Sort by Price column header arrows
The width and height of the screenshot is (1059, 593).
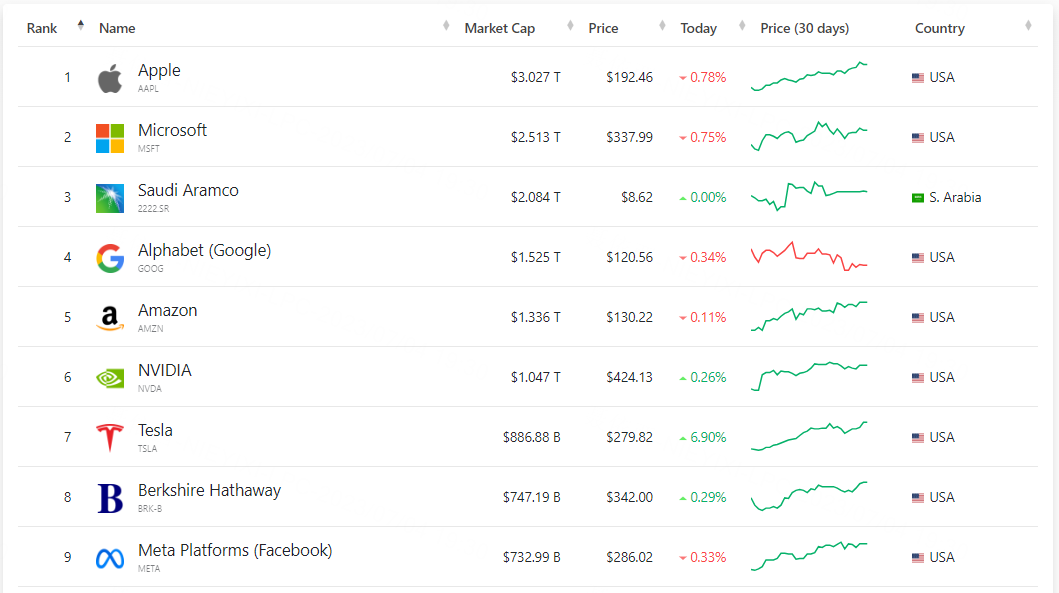661,26
